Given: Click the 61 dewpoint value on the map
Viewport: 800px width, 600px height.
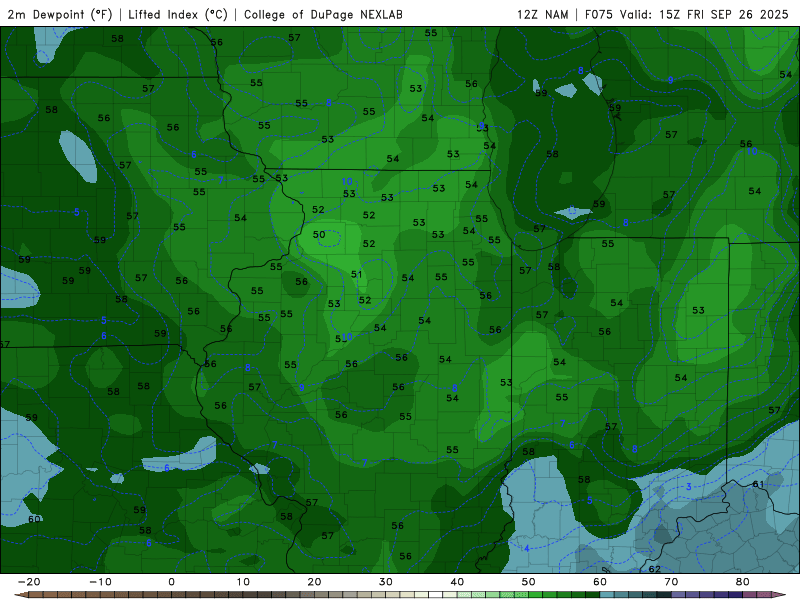Looking at the screenshot, I should click(759, 484).
